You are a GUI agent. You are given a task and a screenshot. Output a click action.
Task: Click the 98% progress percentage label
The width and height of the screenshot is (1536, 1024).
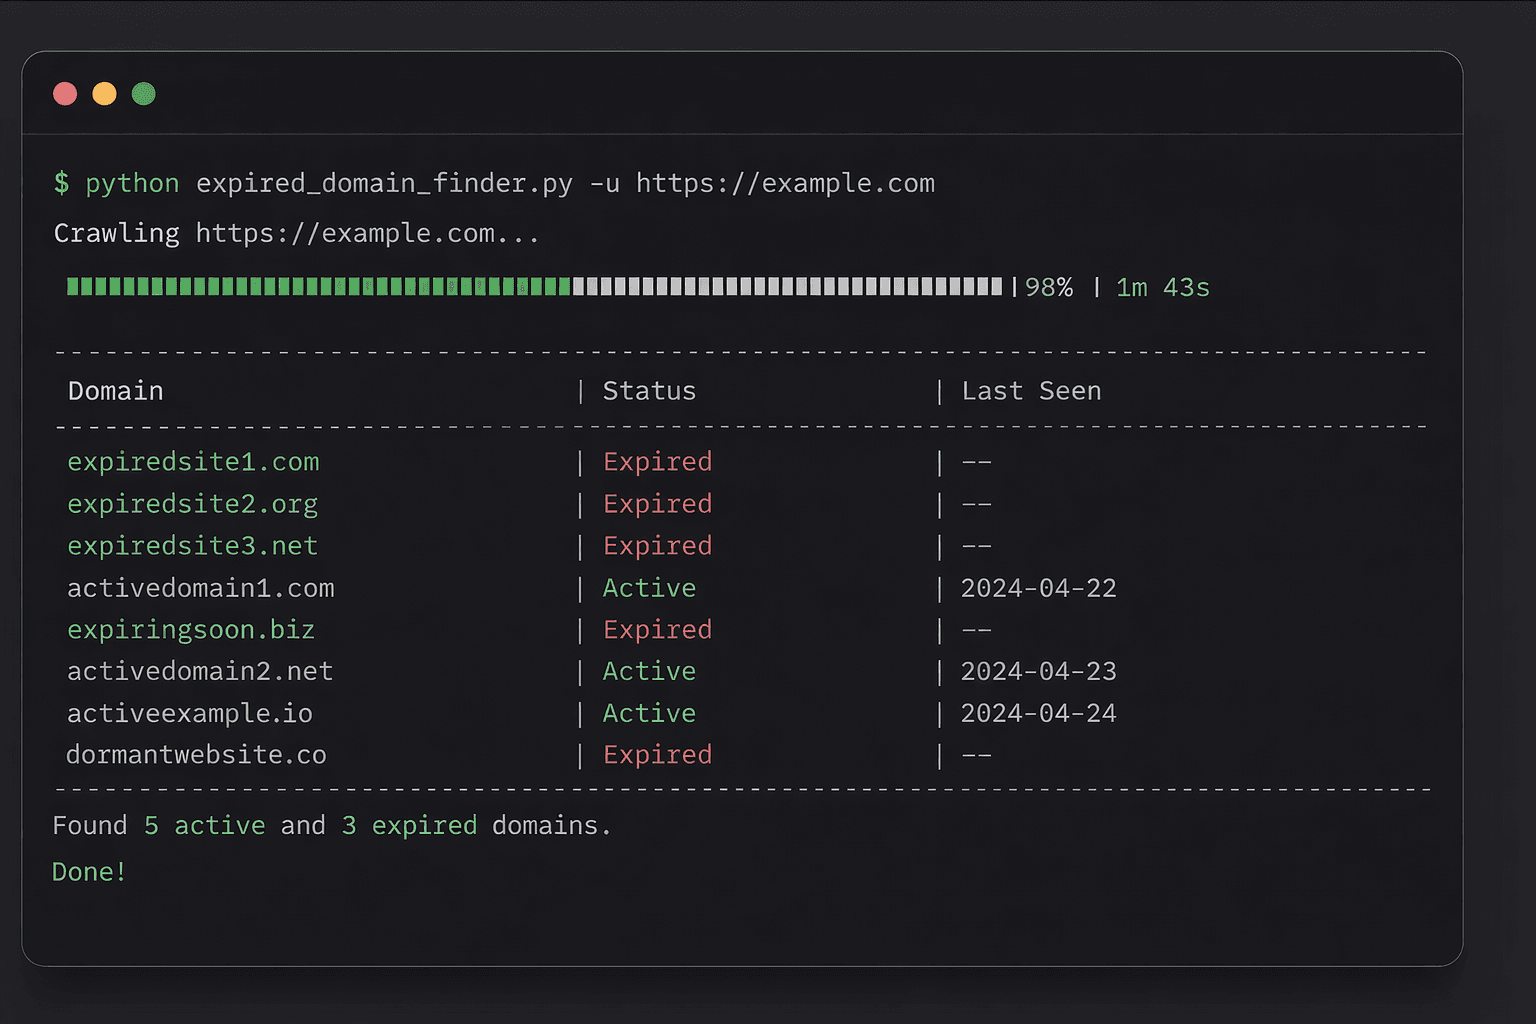click(1047, 287)
